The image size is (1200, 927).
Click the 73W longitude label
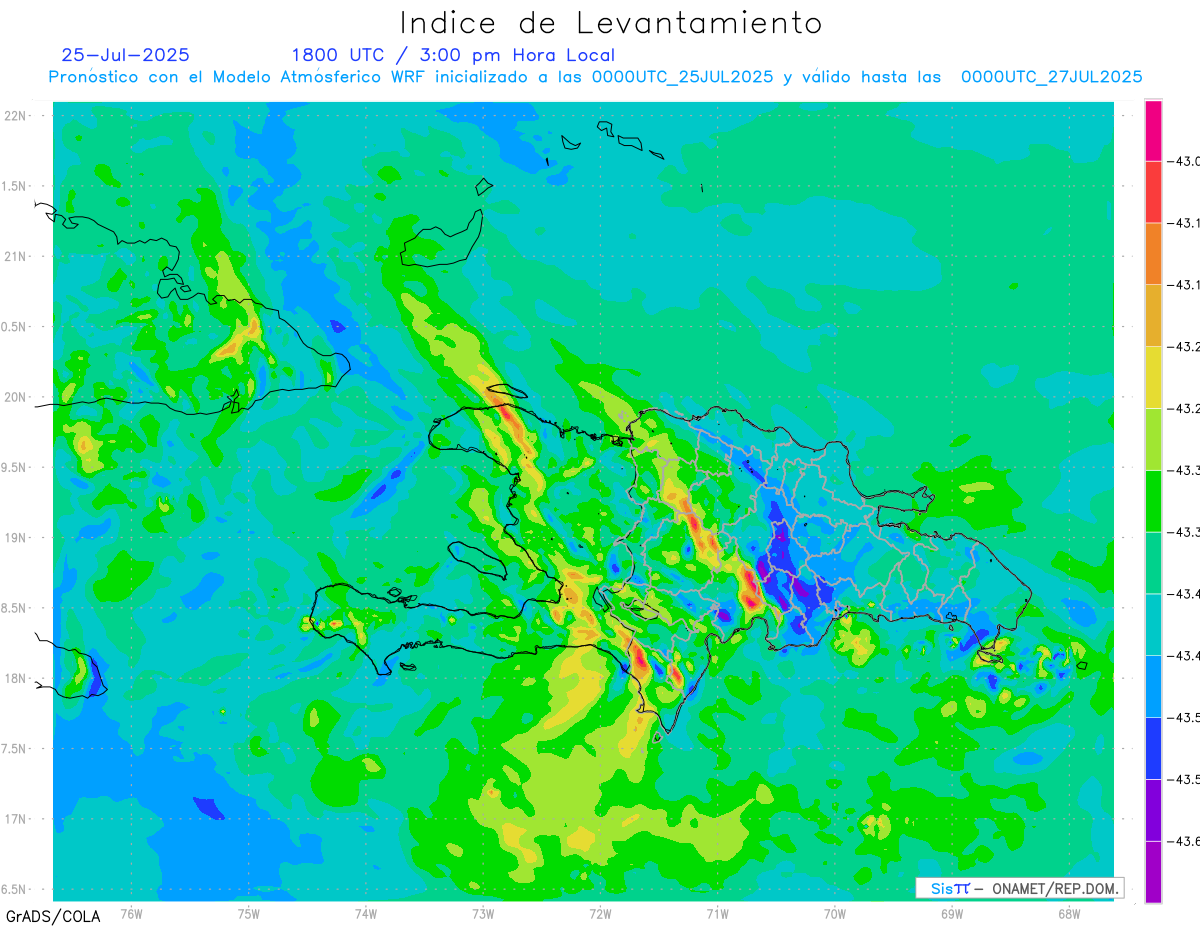click(483, 913)
